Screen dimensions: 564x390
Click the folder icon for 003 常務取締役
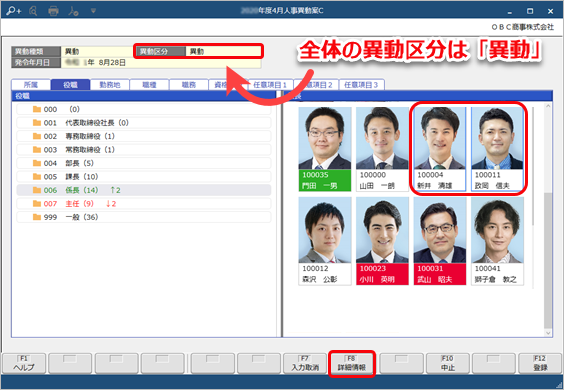click(37, 150)
